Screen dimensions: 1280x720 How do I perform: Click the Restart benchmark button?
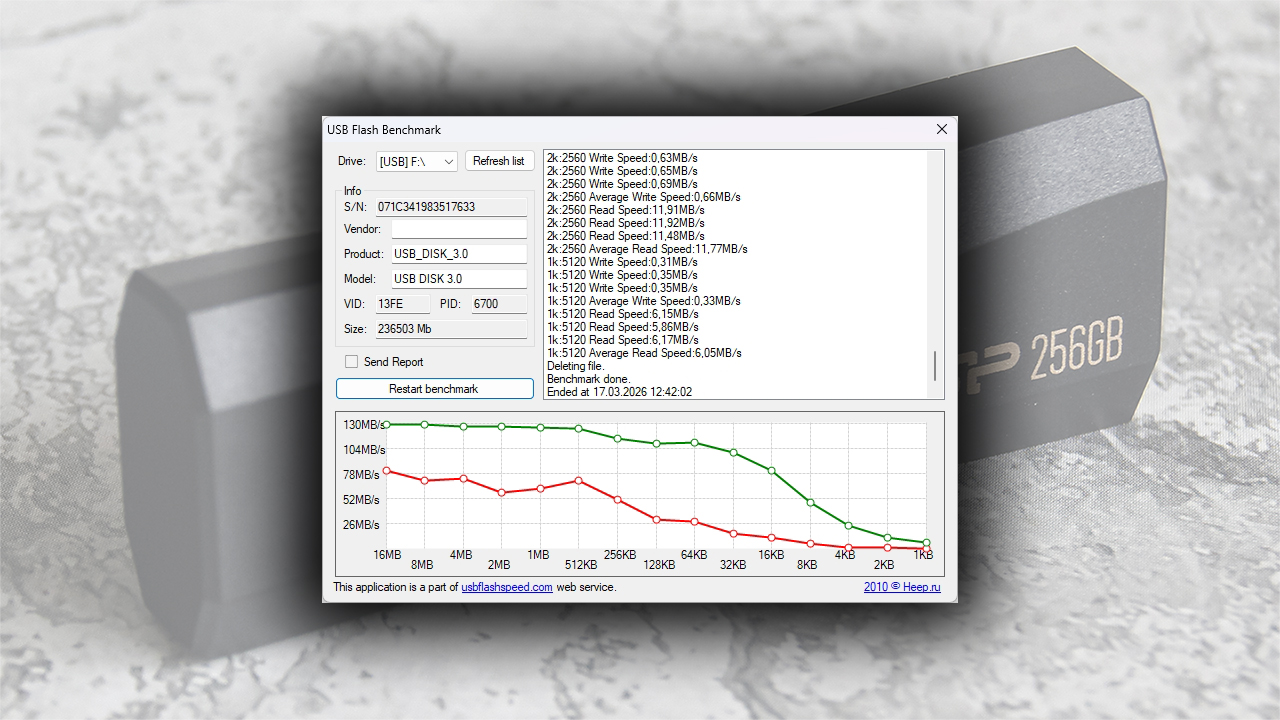click(434, 389)
